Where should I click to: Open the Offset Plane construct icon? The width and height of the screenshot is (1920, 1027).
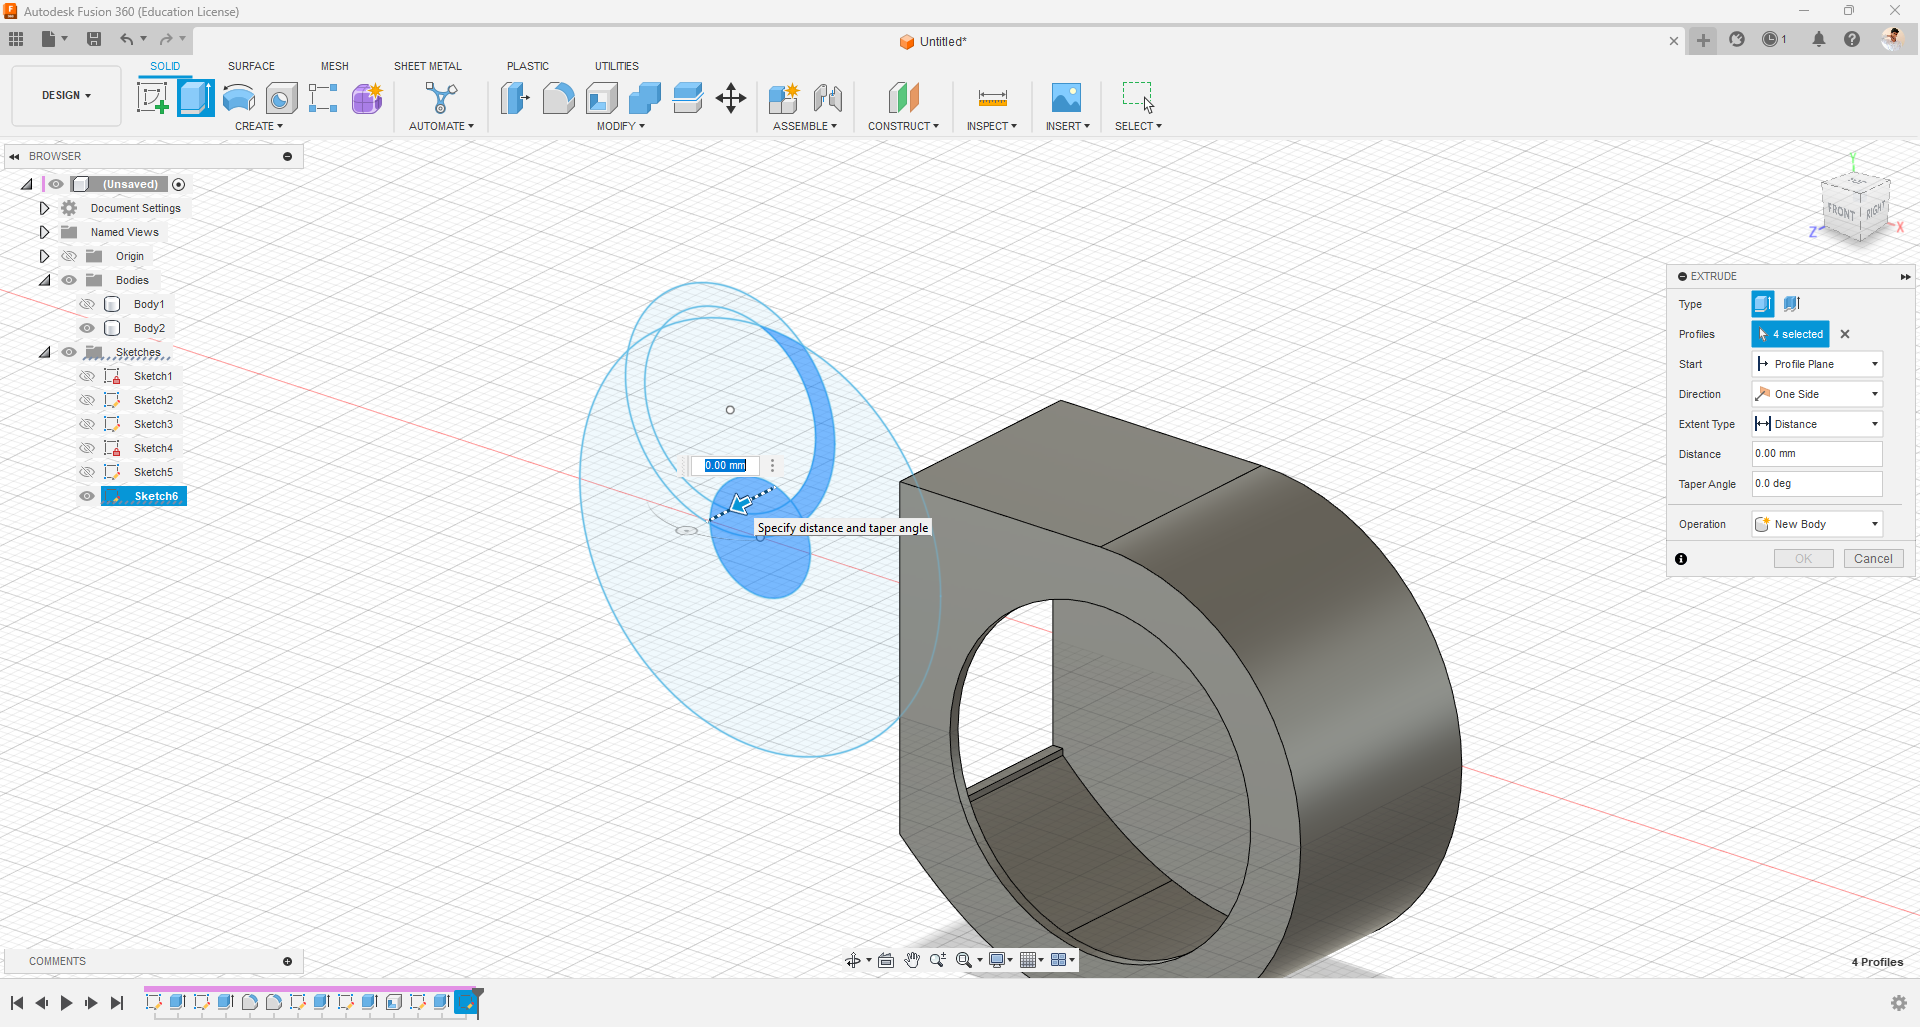(903, 98)
